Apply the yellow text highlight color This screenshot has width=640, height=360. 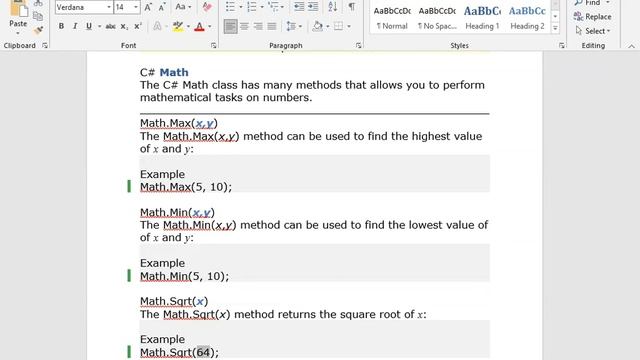tap(178, 27)
